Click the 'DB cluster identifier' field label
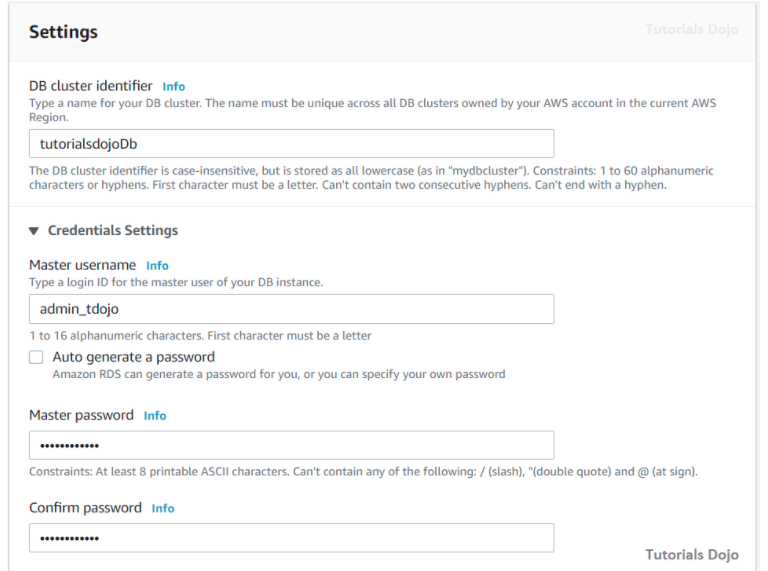 point(91,86)
